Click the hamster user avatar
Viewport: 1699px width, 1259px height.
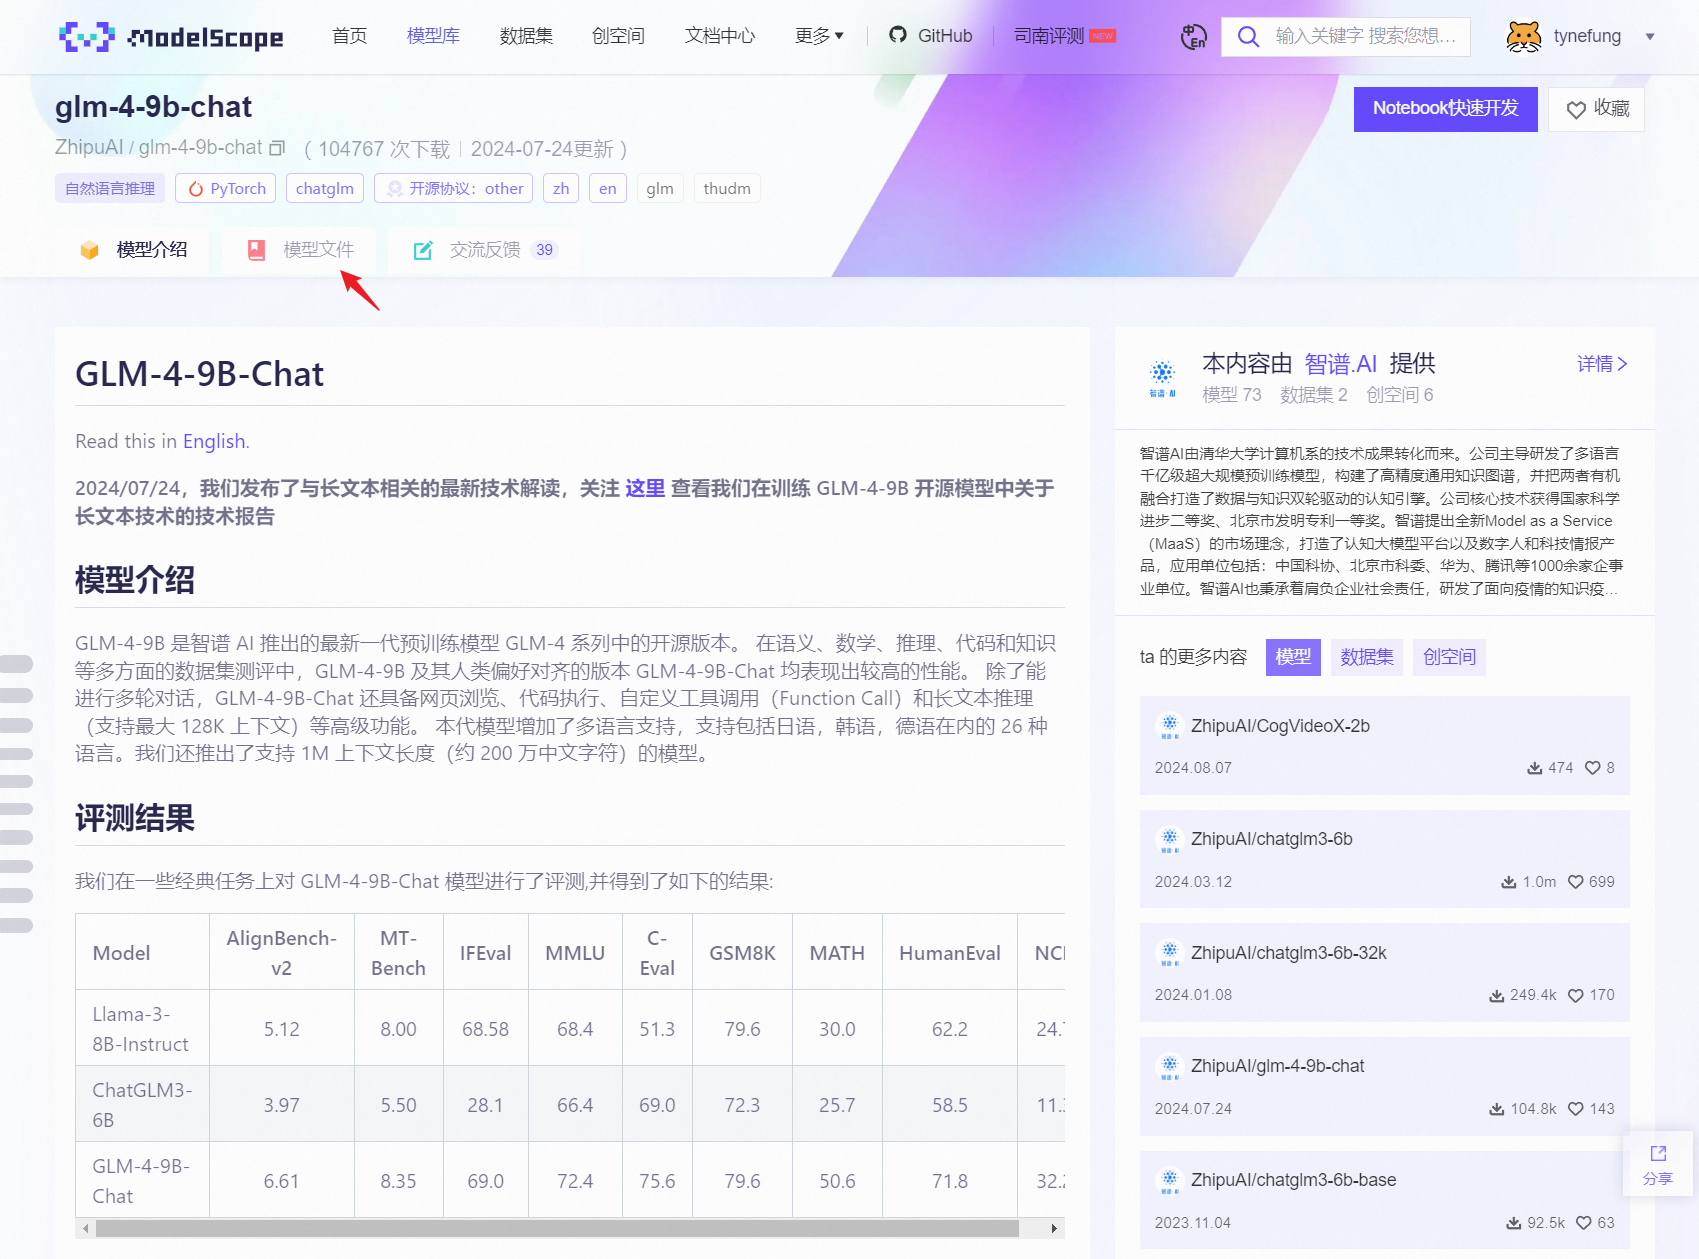coord(1523,37)
